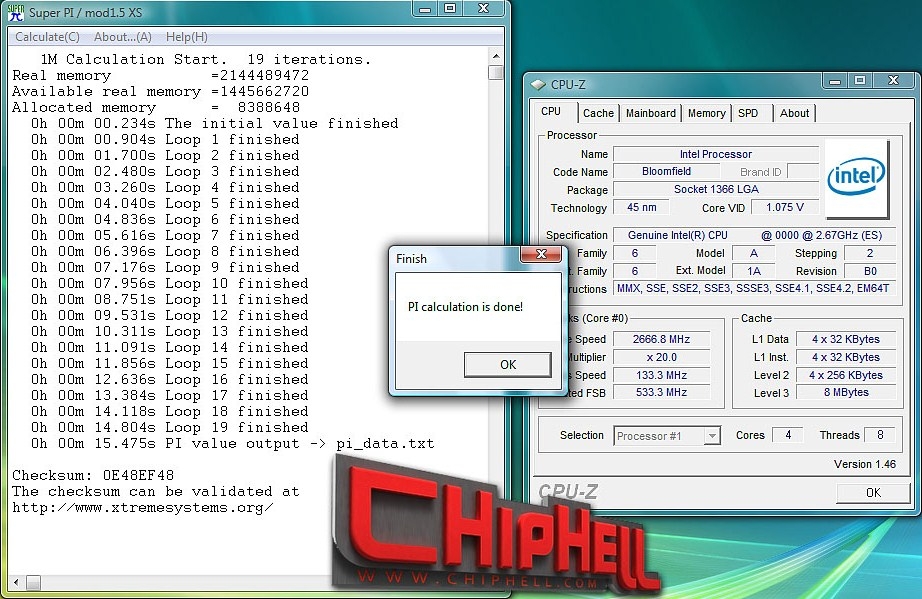This screenshot has width=922, height=599.
Task: Click the Intel logo in CPU-Z
Action: [856, 178]
